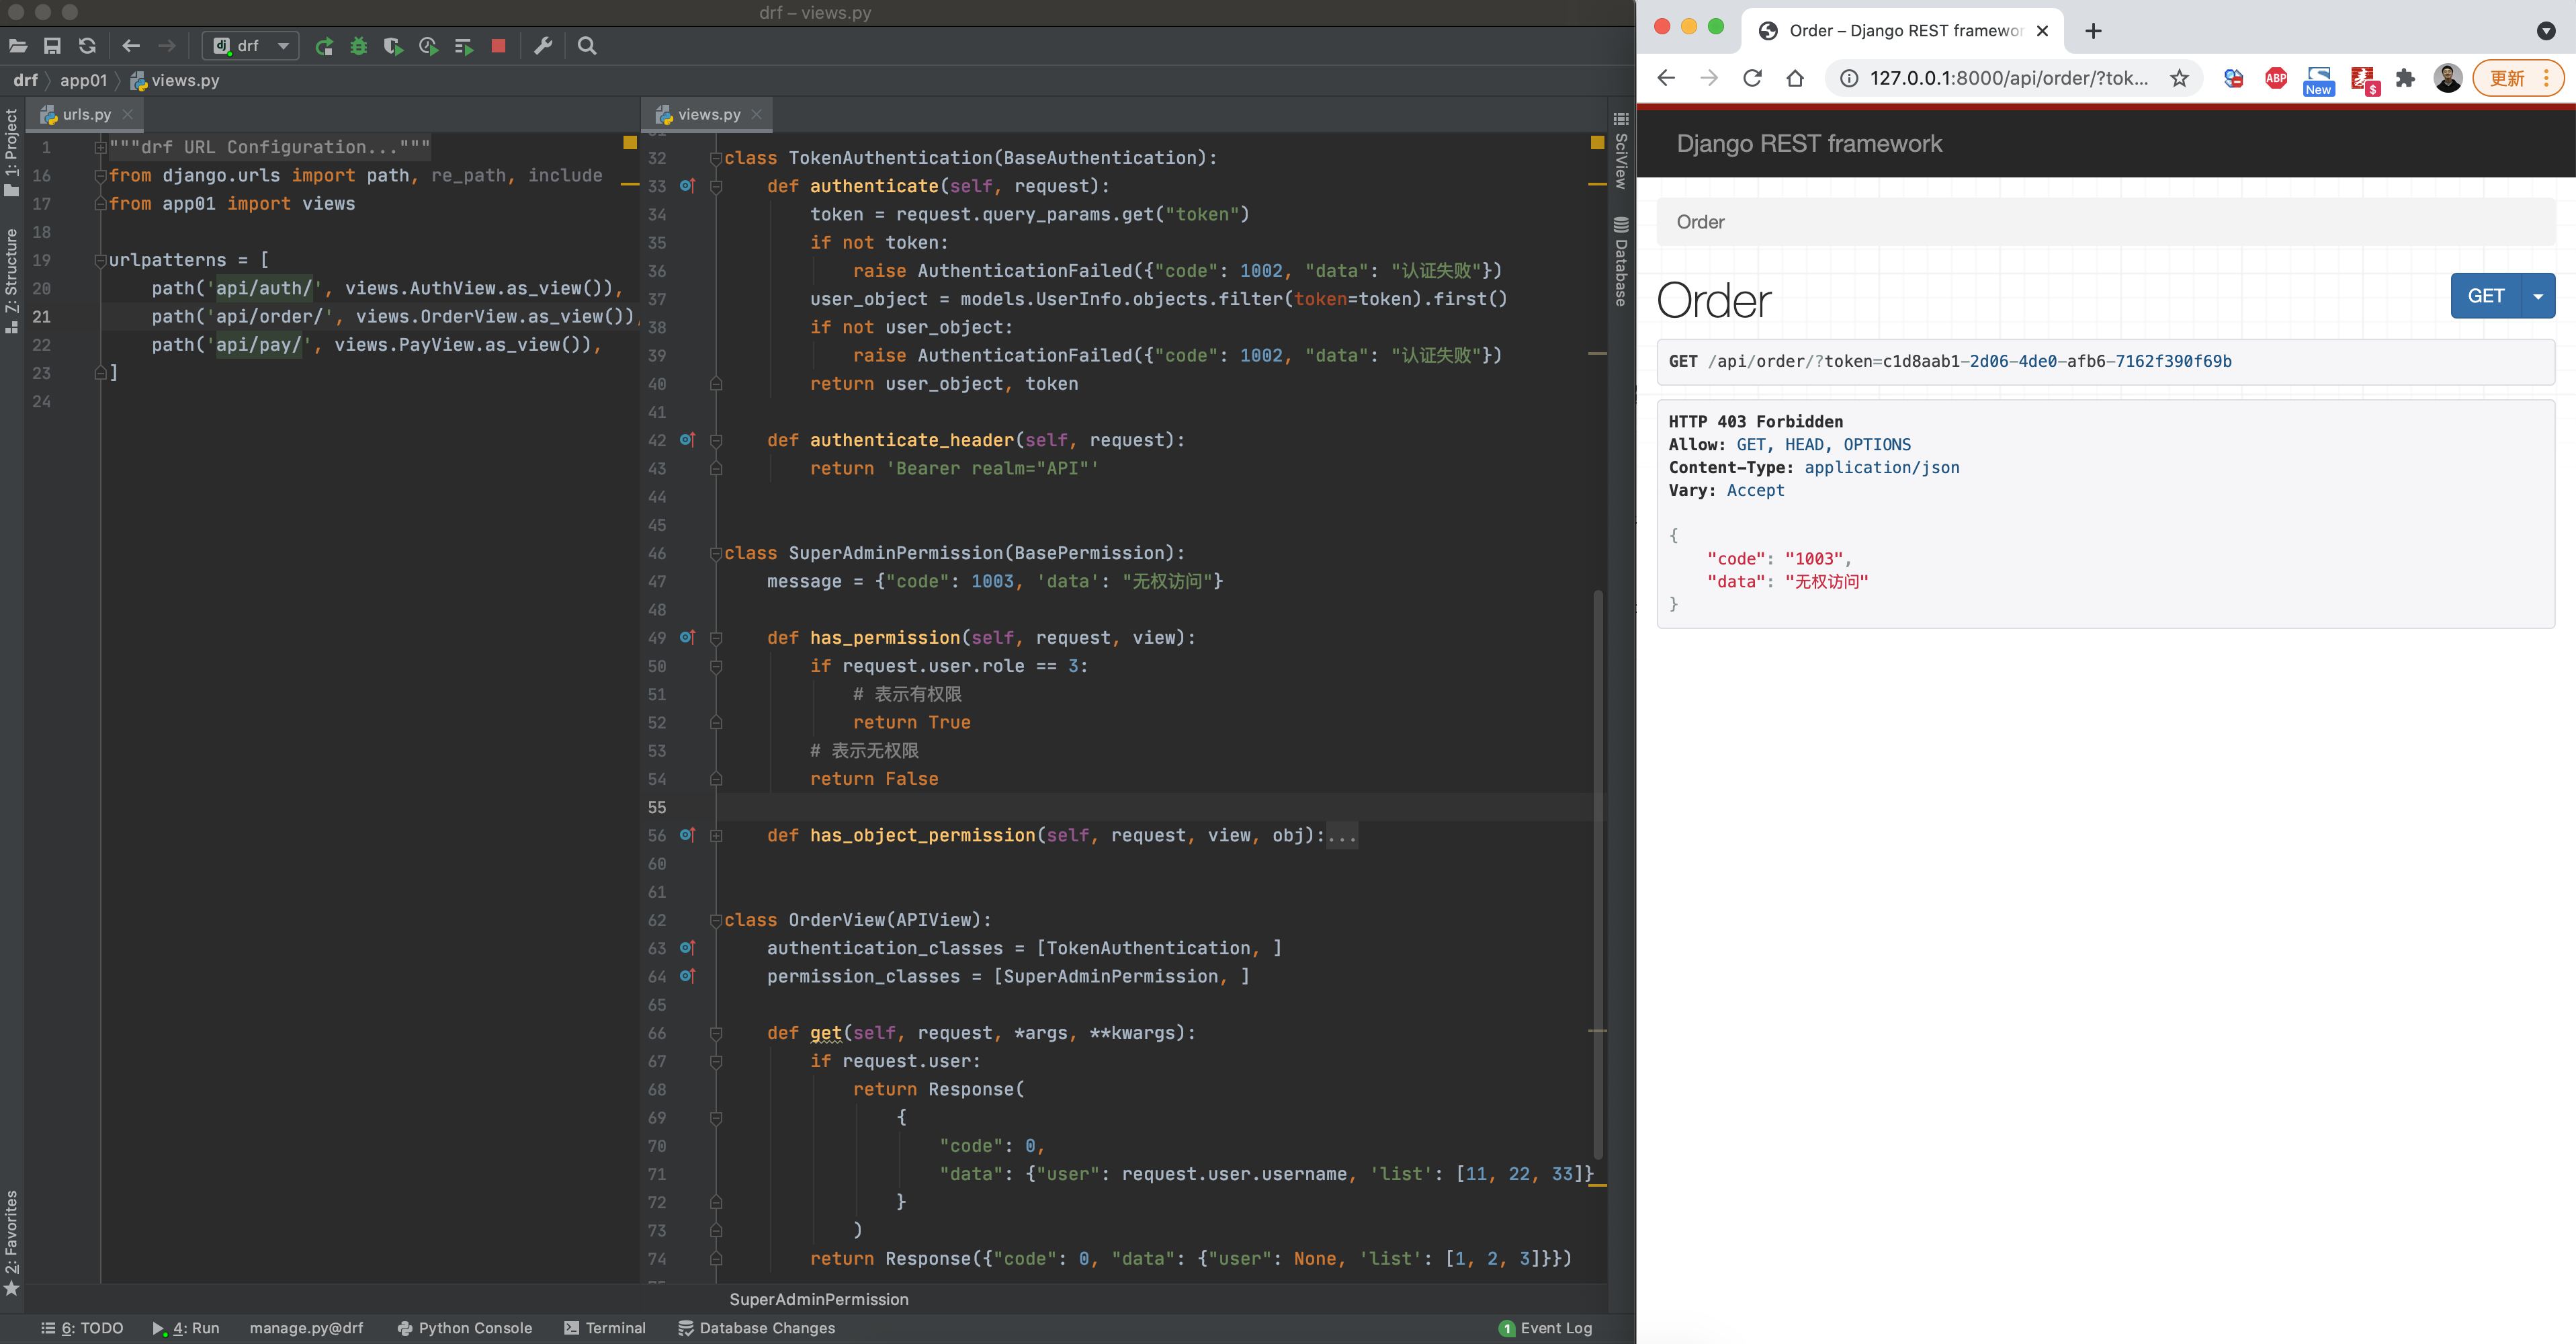Click the Debug bug icon in toolbar
2576x1344 pixels.
(359, 46)
